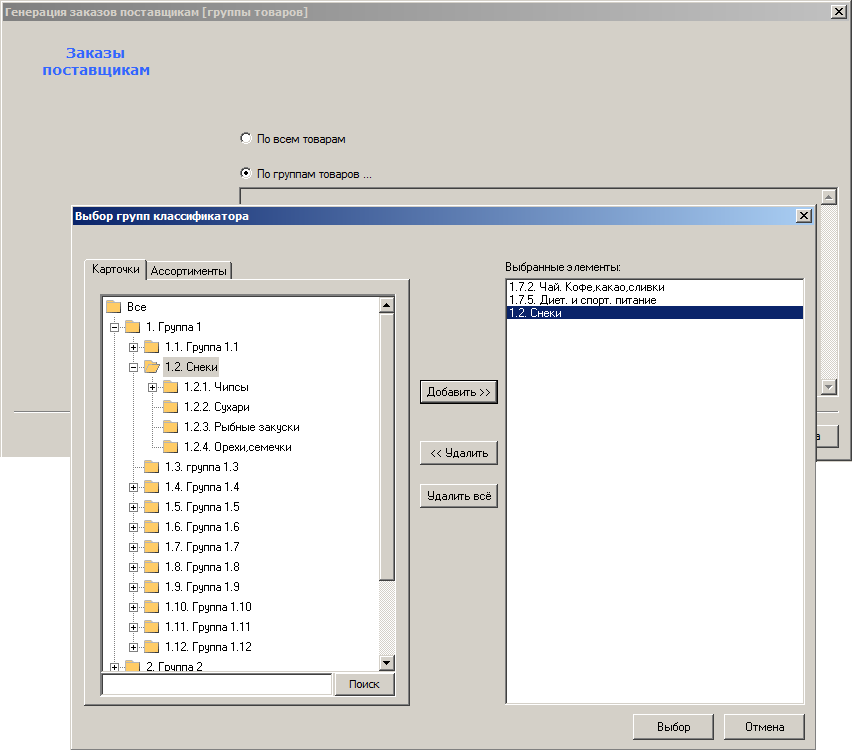852x750 pixels.
Task: Click the folder icon of '1.2.4. Орехи,семечки'
Action: click(x=171, y=447)
